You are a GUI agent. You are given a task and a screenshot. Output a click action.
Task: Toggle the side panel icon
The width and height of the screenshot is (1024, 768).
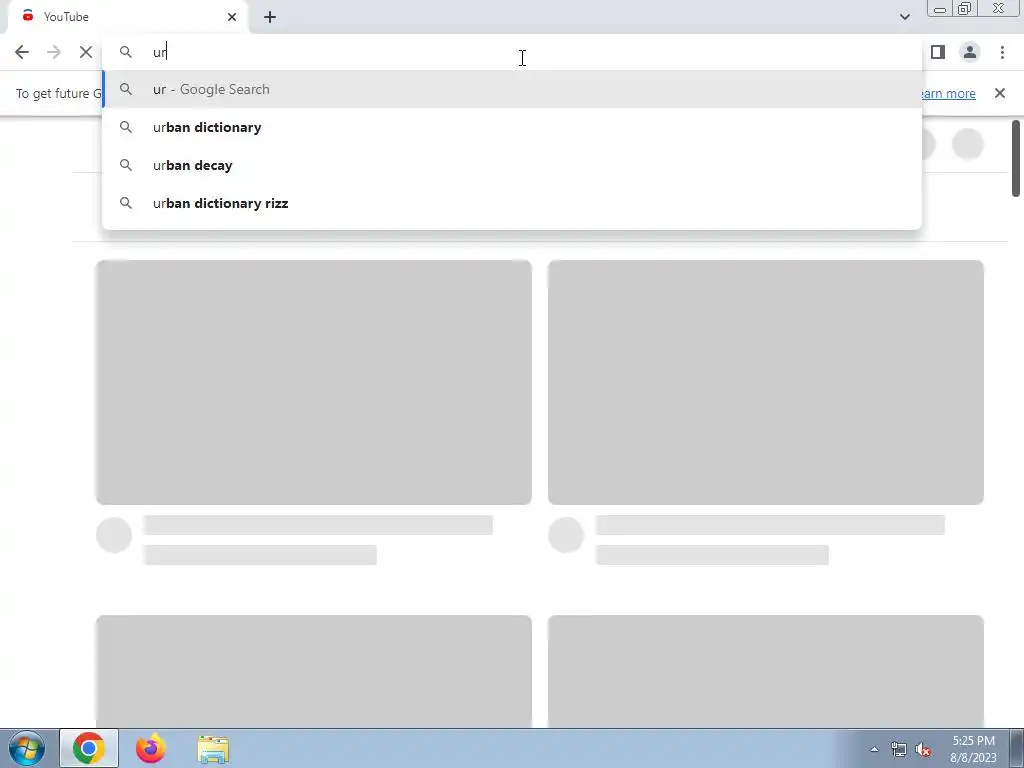[938, 52]
